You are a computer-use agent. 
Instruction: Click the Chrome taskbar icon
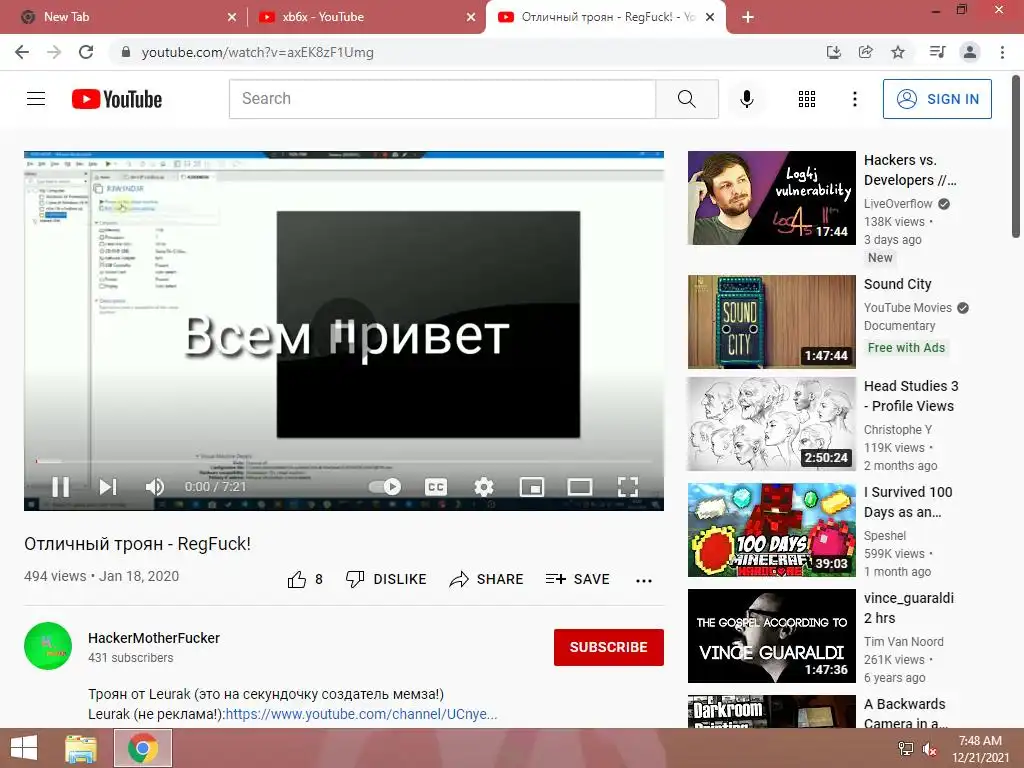click(143, 748)
